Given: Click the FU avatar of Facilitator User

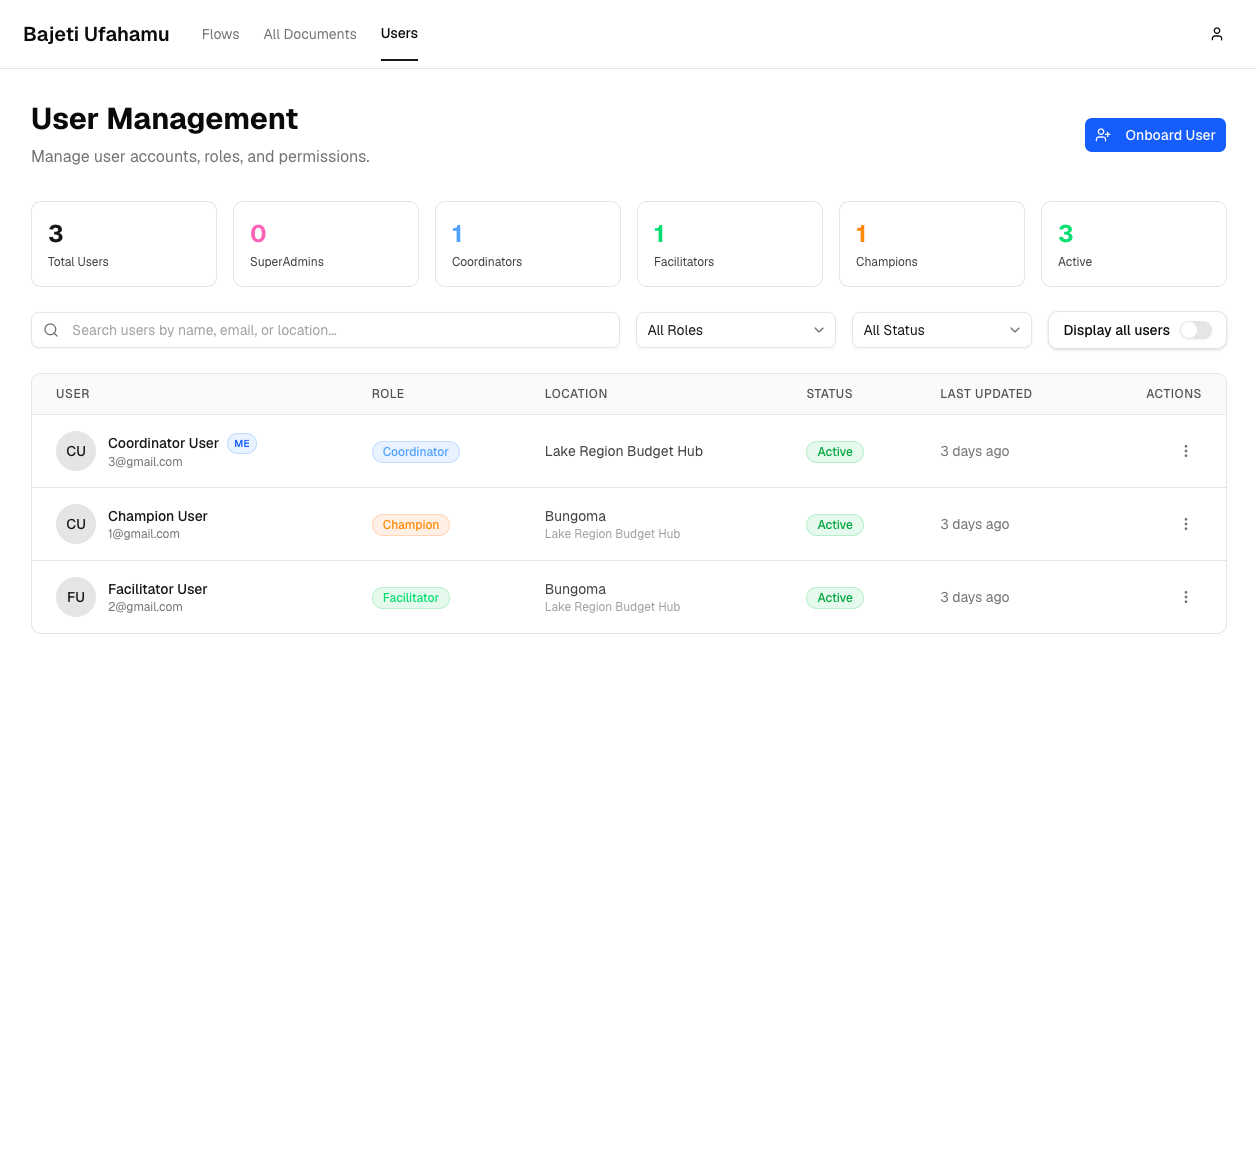Looking at the screenshot, I should (x=76, y=597).
